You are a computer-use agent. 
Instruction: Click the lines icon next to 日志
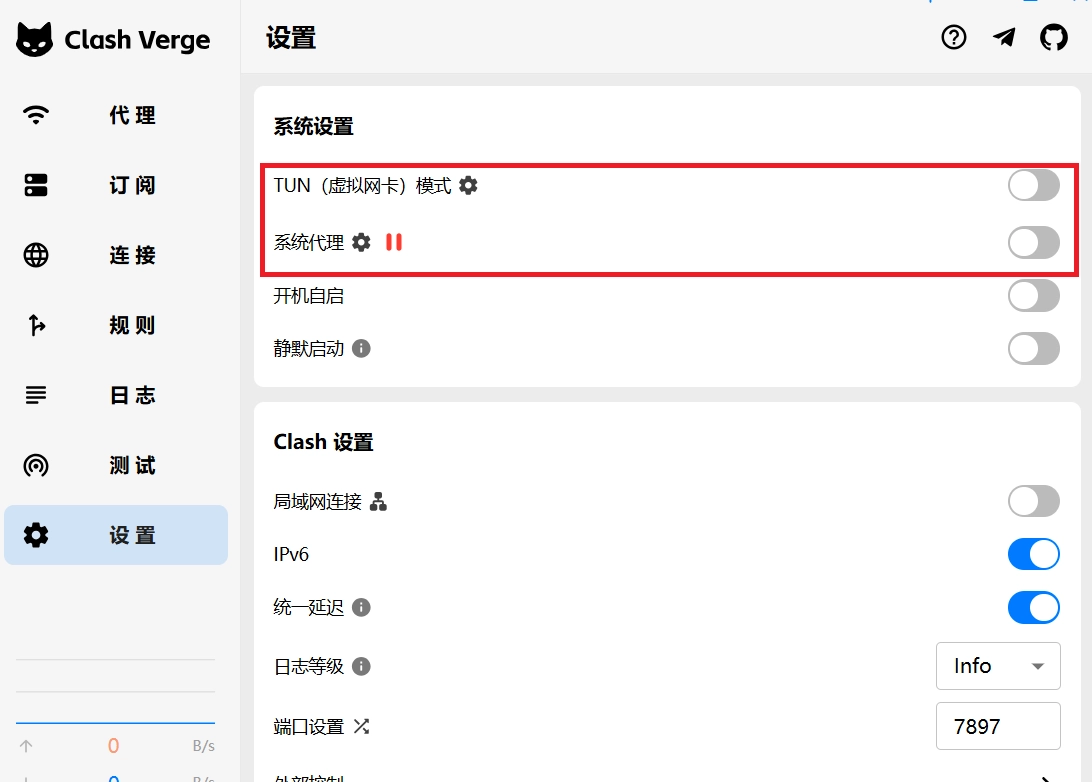(36, 395)
